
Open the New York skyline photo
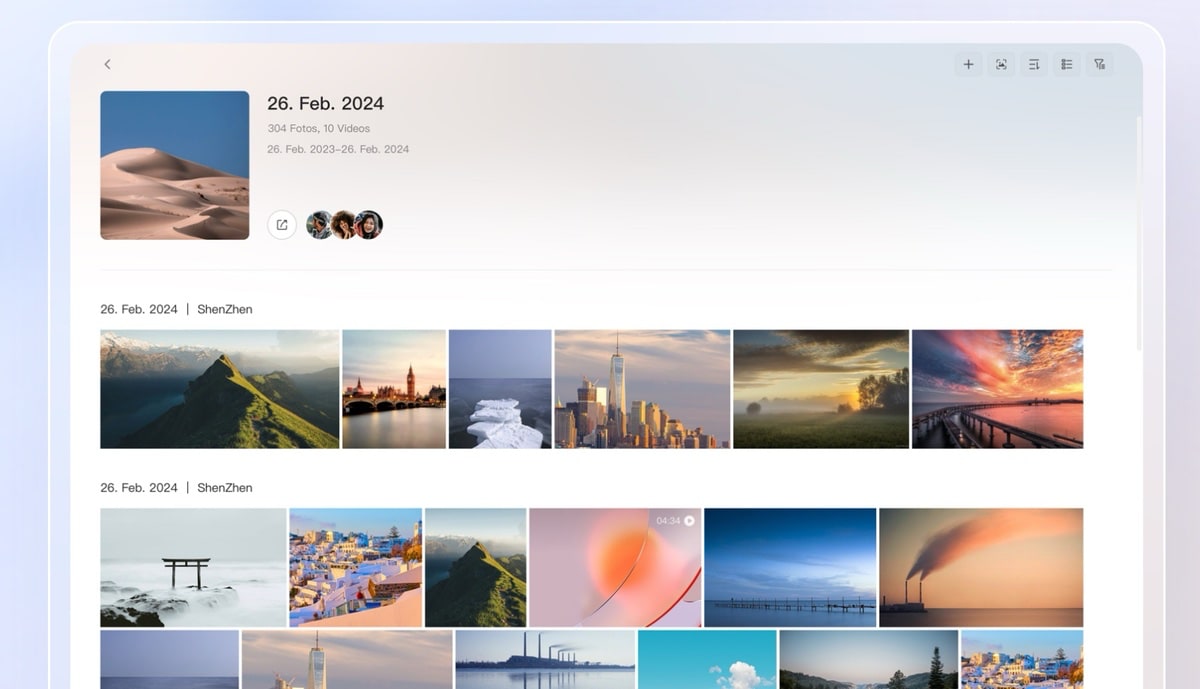pos(642,389)
